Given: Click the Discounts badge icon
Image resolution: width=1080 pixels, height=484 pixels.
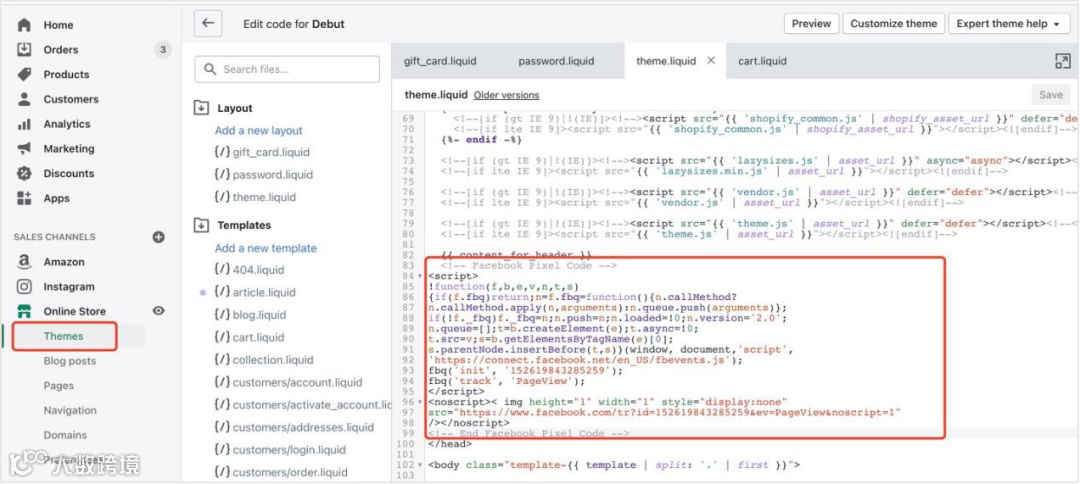Looking at the screenshot, I should (24, 173).
